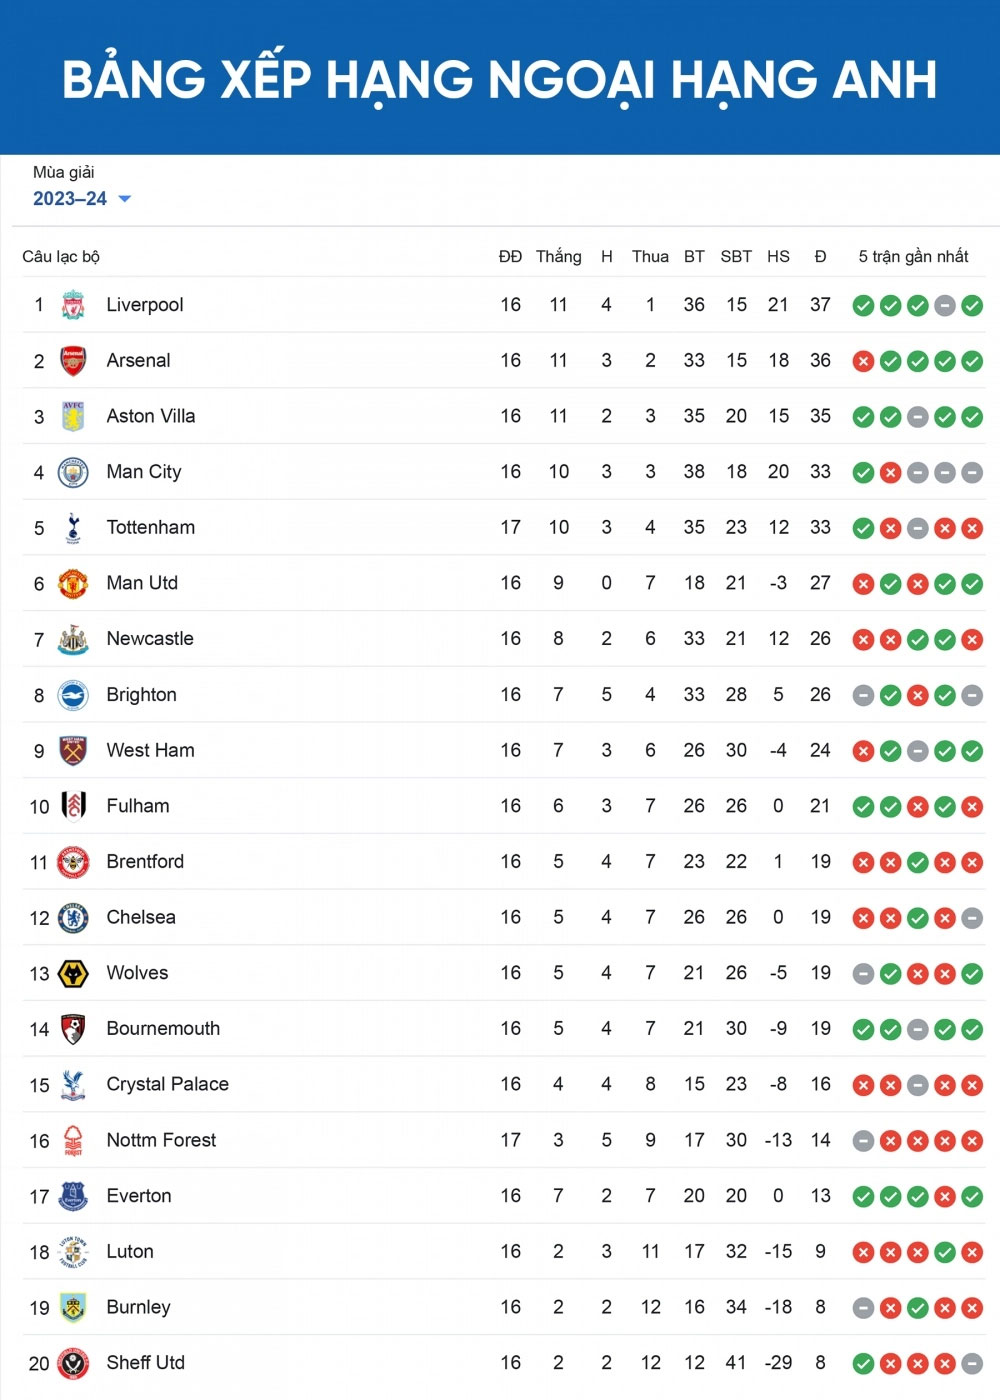Click the HS column header
This screenshot has width=1000, height=1400.
tap(778, 257)
